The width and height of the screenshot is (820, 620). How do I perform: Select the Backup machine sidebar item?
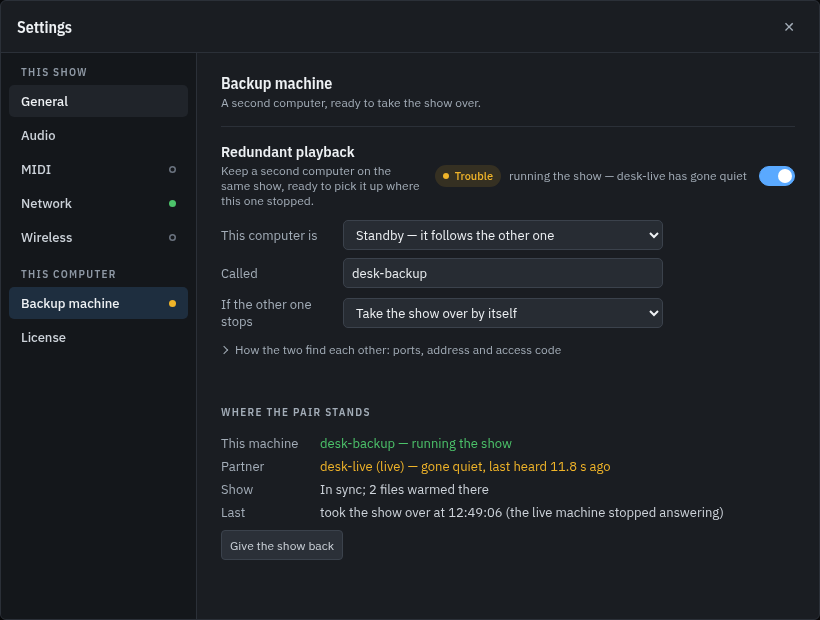pyautogui.click(x=98, y=303)
